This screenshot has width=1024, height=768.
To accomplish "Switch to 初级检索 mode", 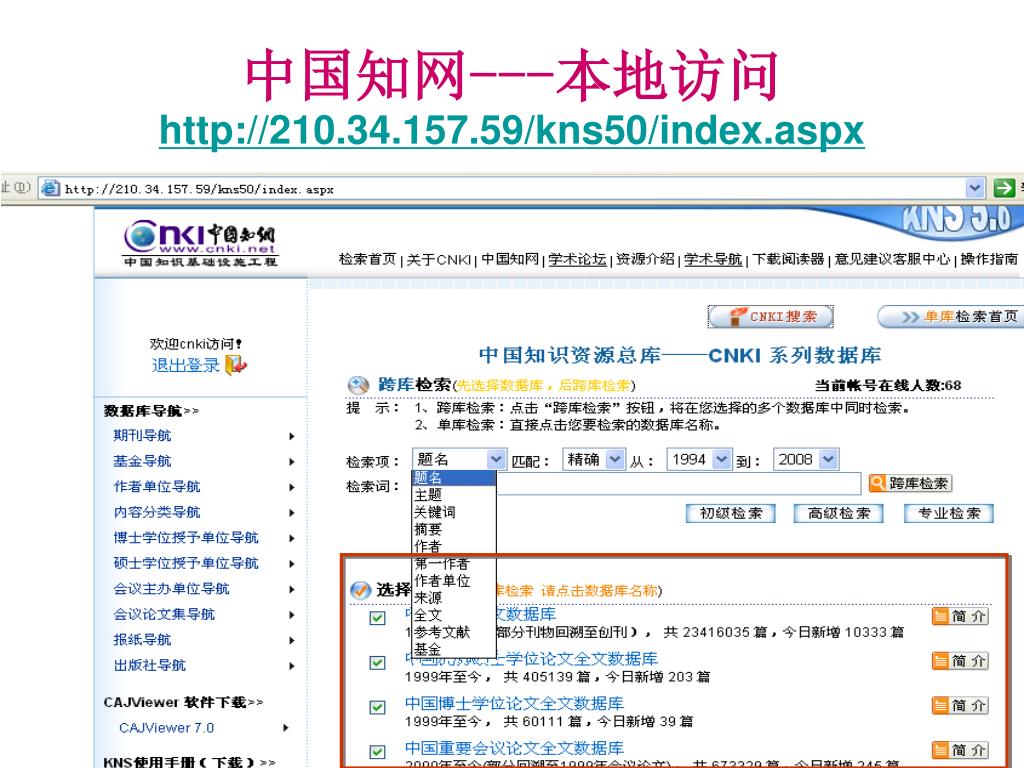I will (730, 513).
